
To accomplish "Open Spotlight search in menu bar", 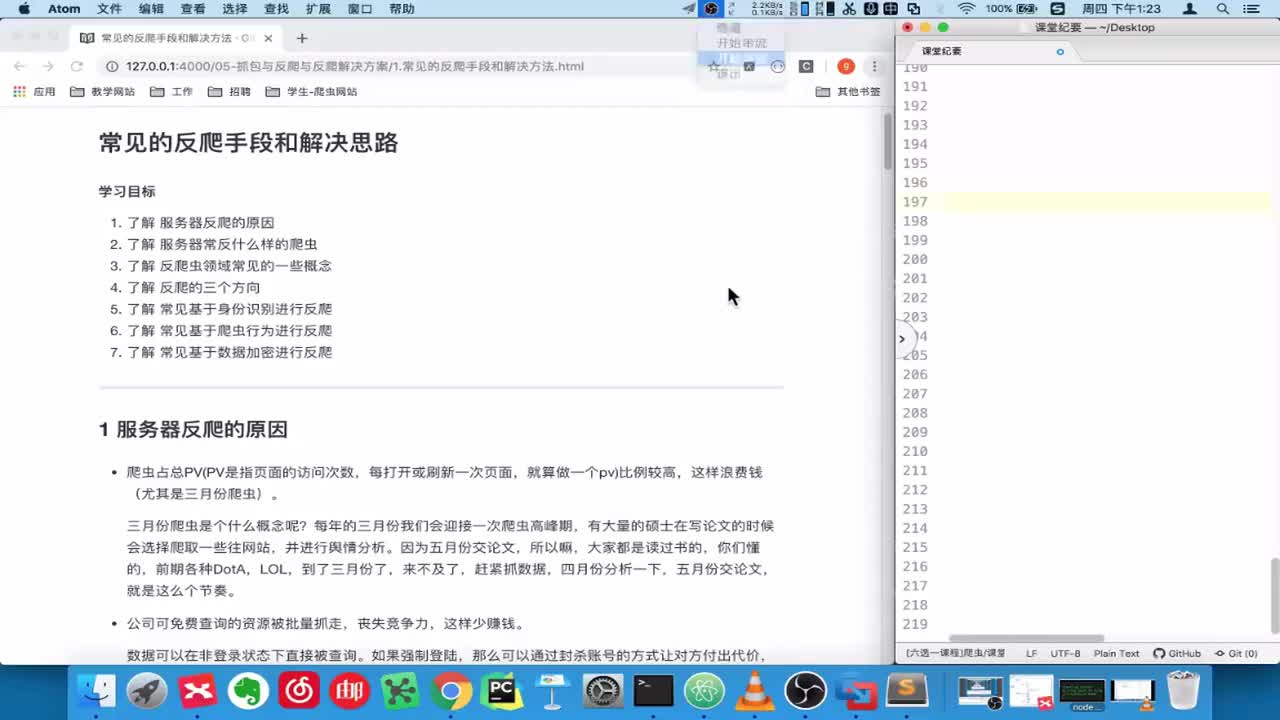I will point(1223,9).
